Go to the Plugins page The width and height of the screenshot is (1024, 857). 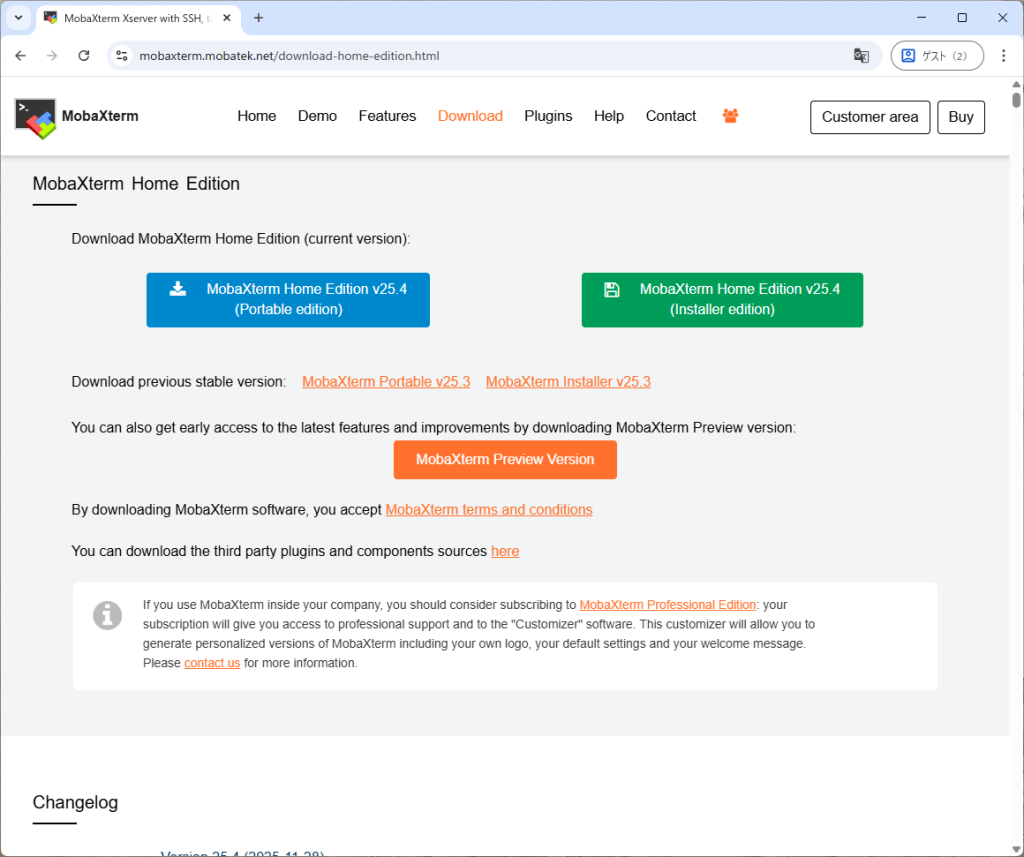click(x=548, y=116)
